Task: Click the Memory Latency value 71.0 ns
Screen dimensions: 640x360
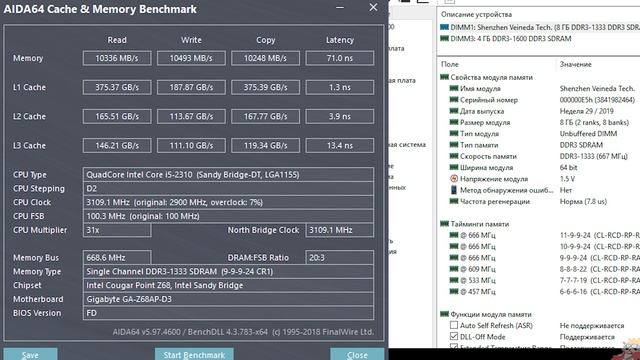Action: [x=340, y=58]
